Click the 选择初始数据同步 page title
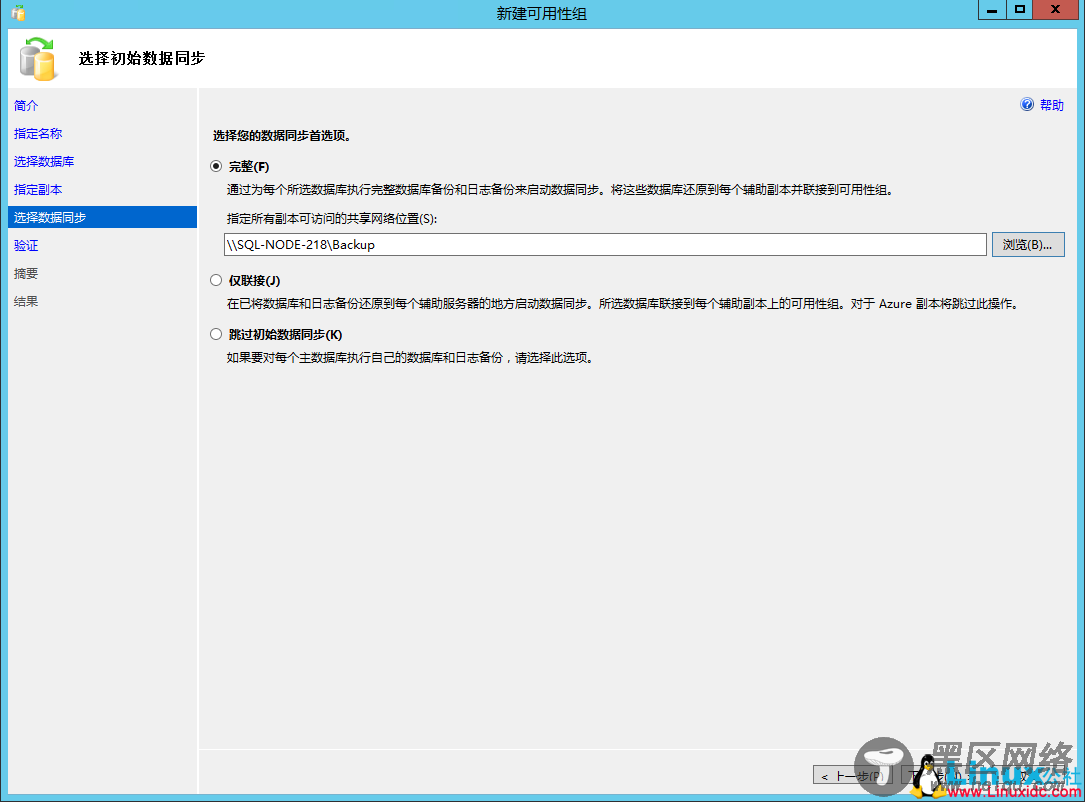The height and width of the screenshot is (802, 1086). tap(142, 58)
